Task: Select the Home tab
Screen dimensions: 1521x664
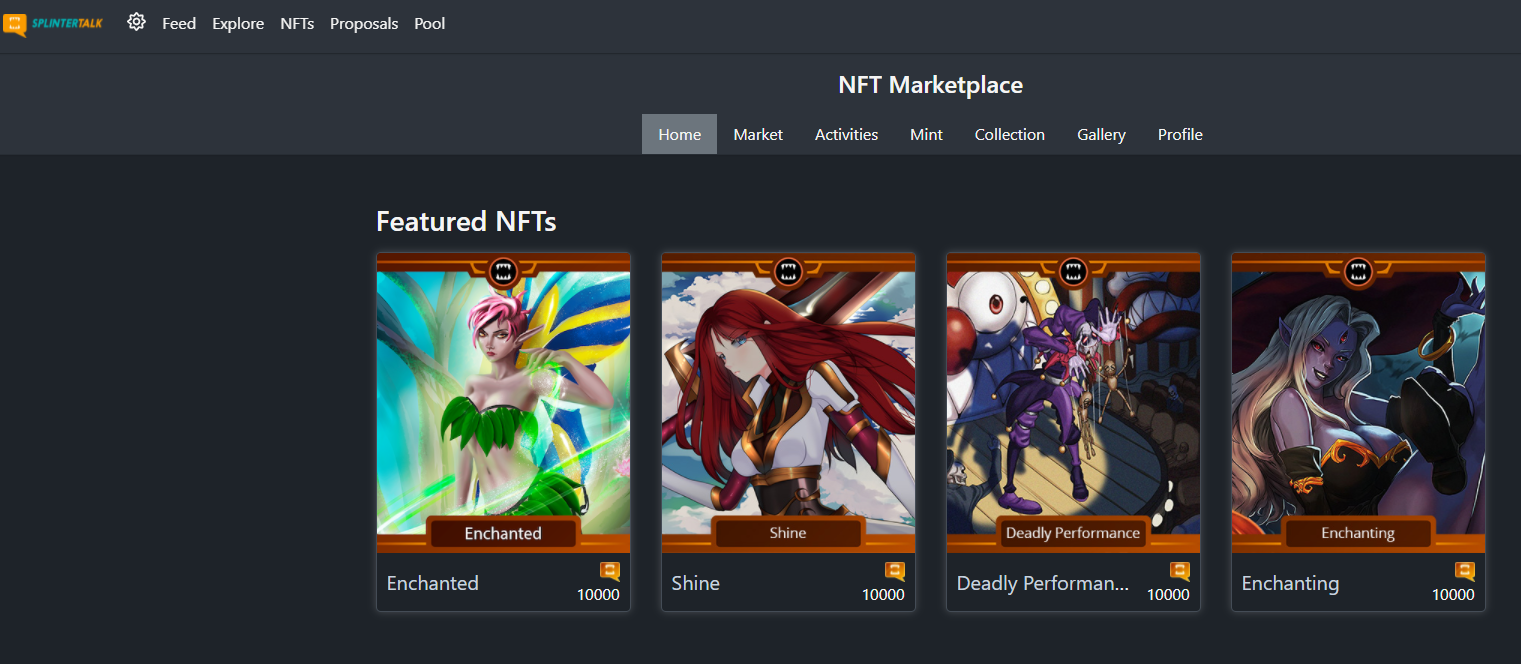Action: [x=679, y=134]
